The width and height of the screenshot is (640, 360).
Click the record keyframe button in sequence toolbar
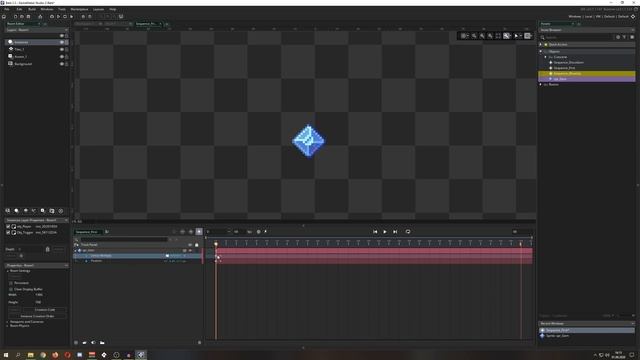[x=199, y=231]
